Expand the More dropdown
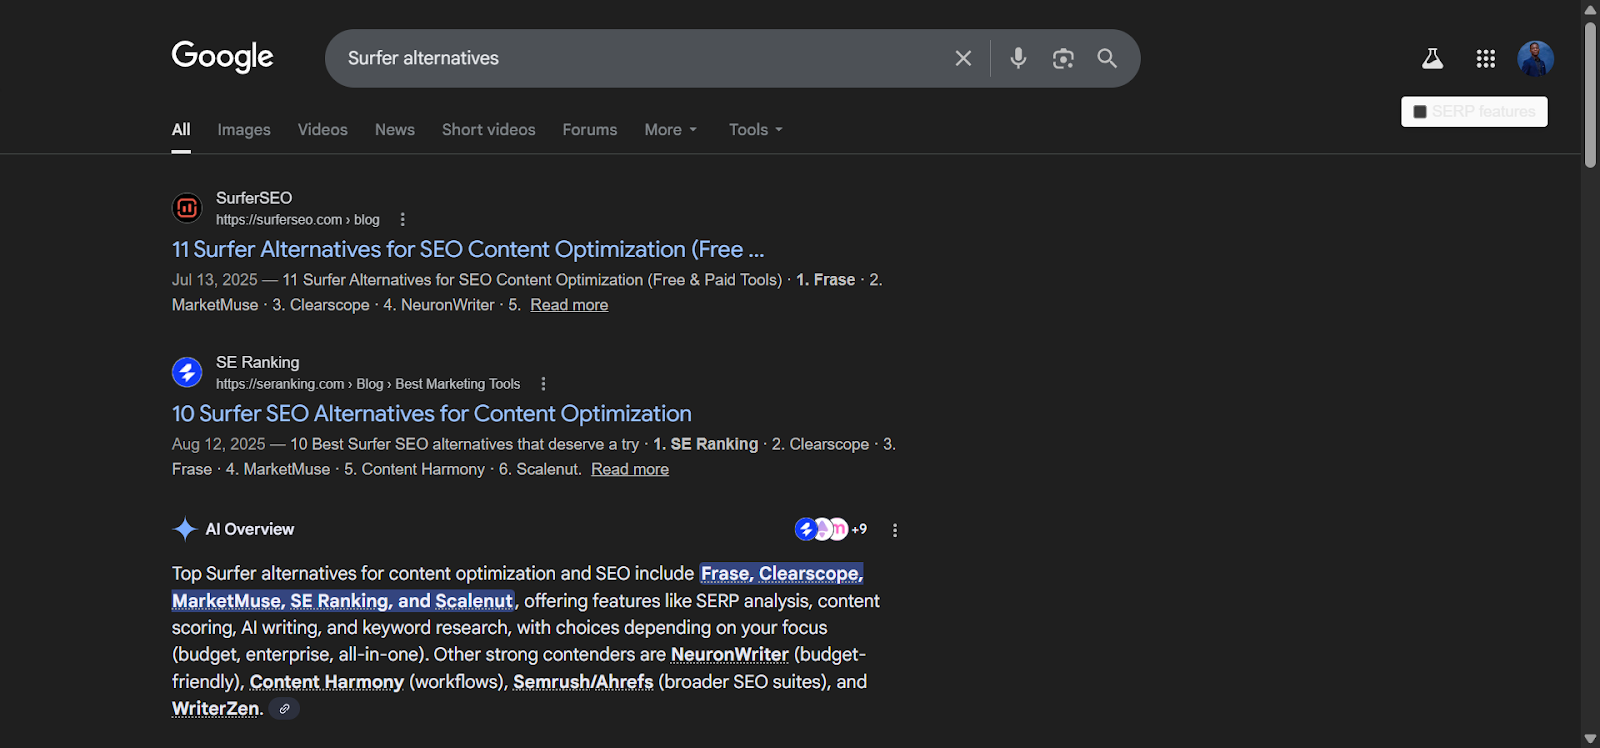 tap(671, 130)
